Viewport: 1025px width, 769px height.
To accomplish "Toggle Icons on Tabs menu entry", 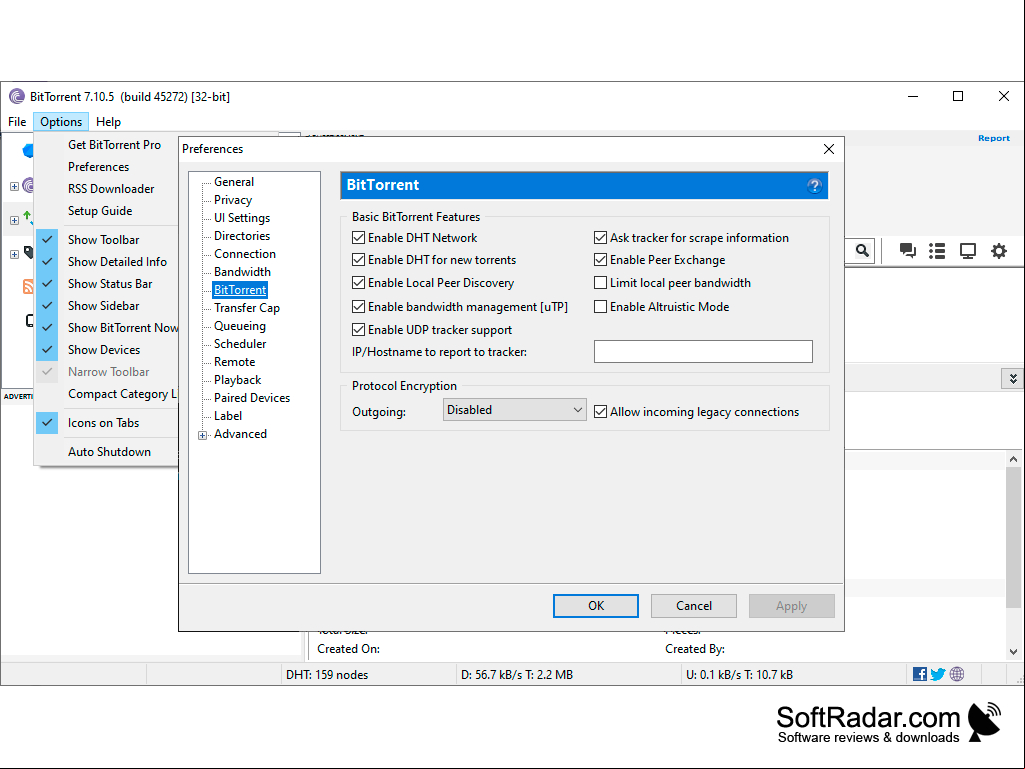I will [103, 423].
